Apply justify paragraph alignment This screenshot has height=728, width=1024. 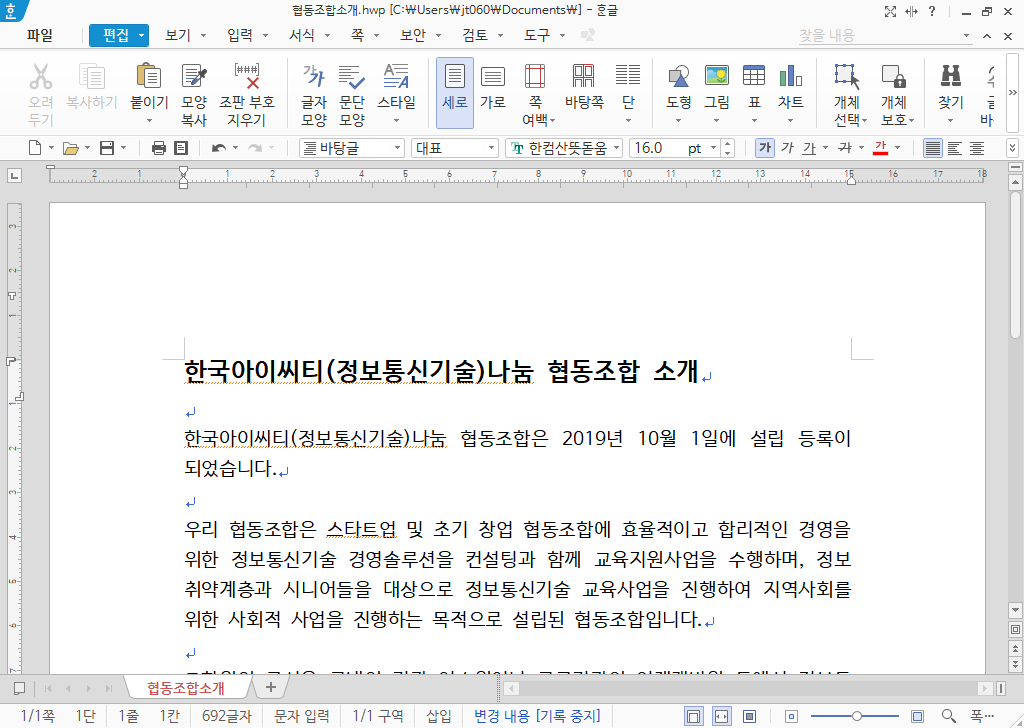[933, 148]
